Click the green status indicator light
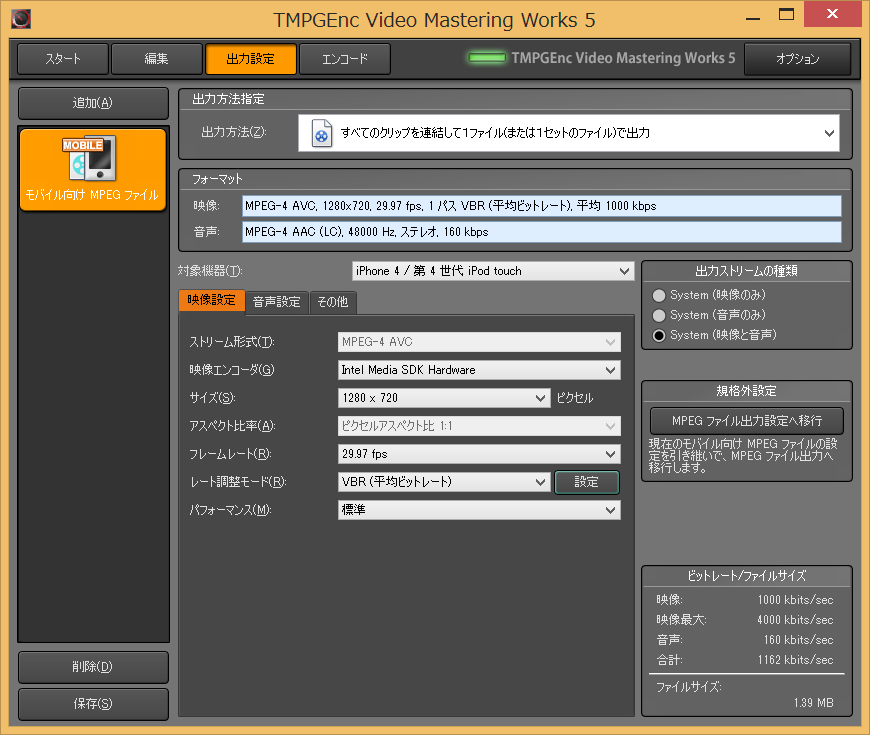 (x=487, y=58)
